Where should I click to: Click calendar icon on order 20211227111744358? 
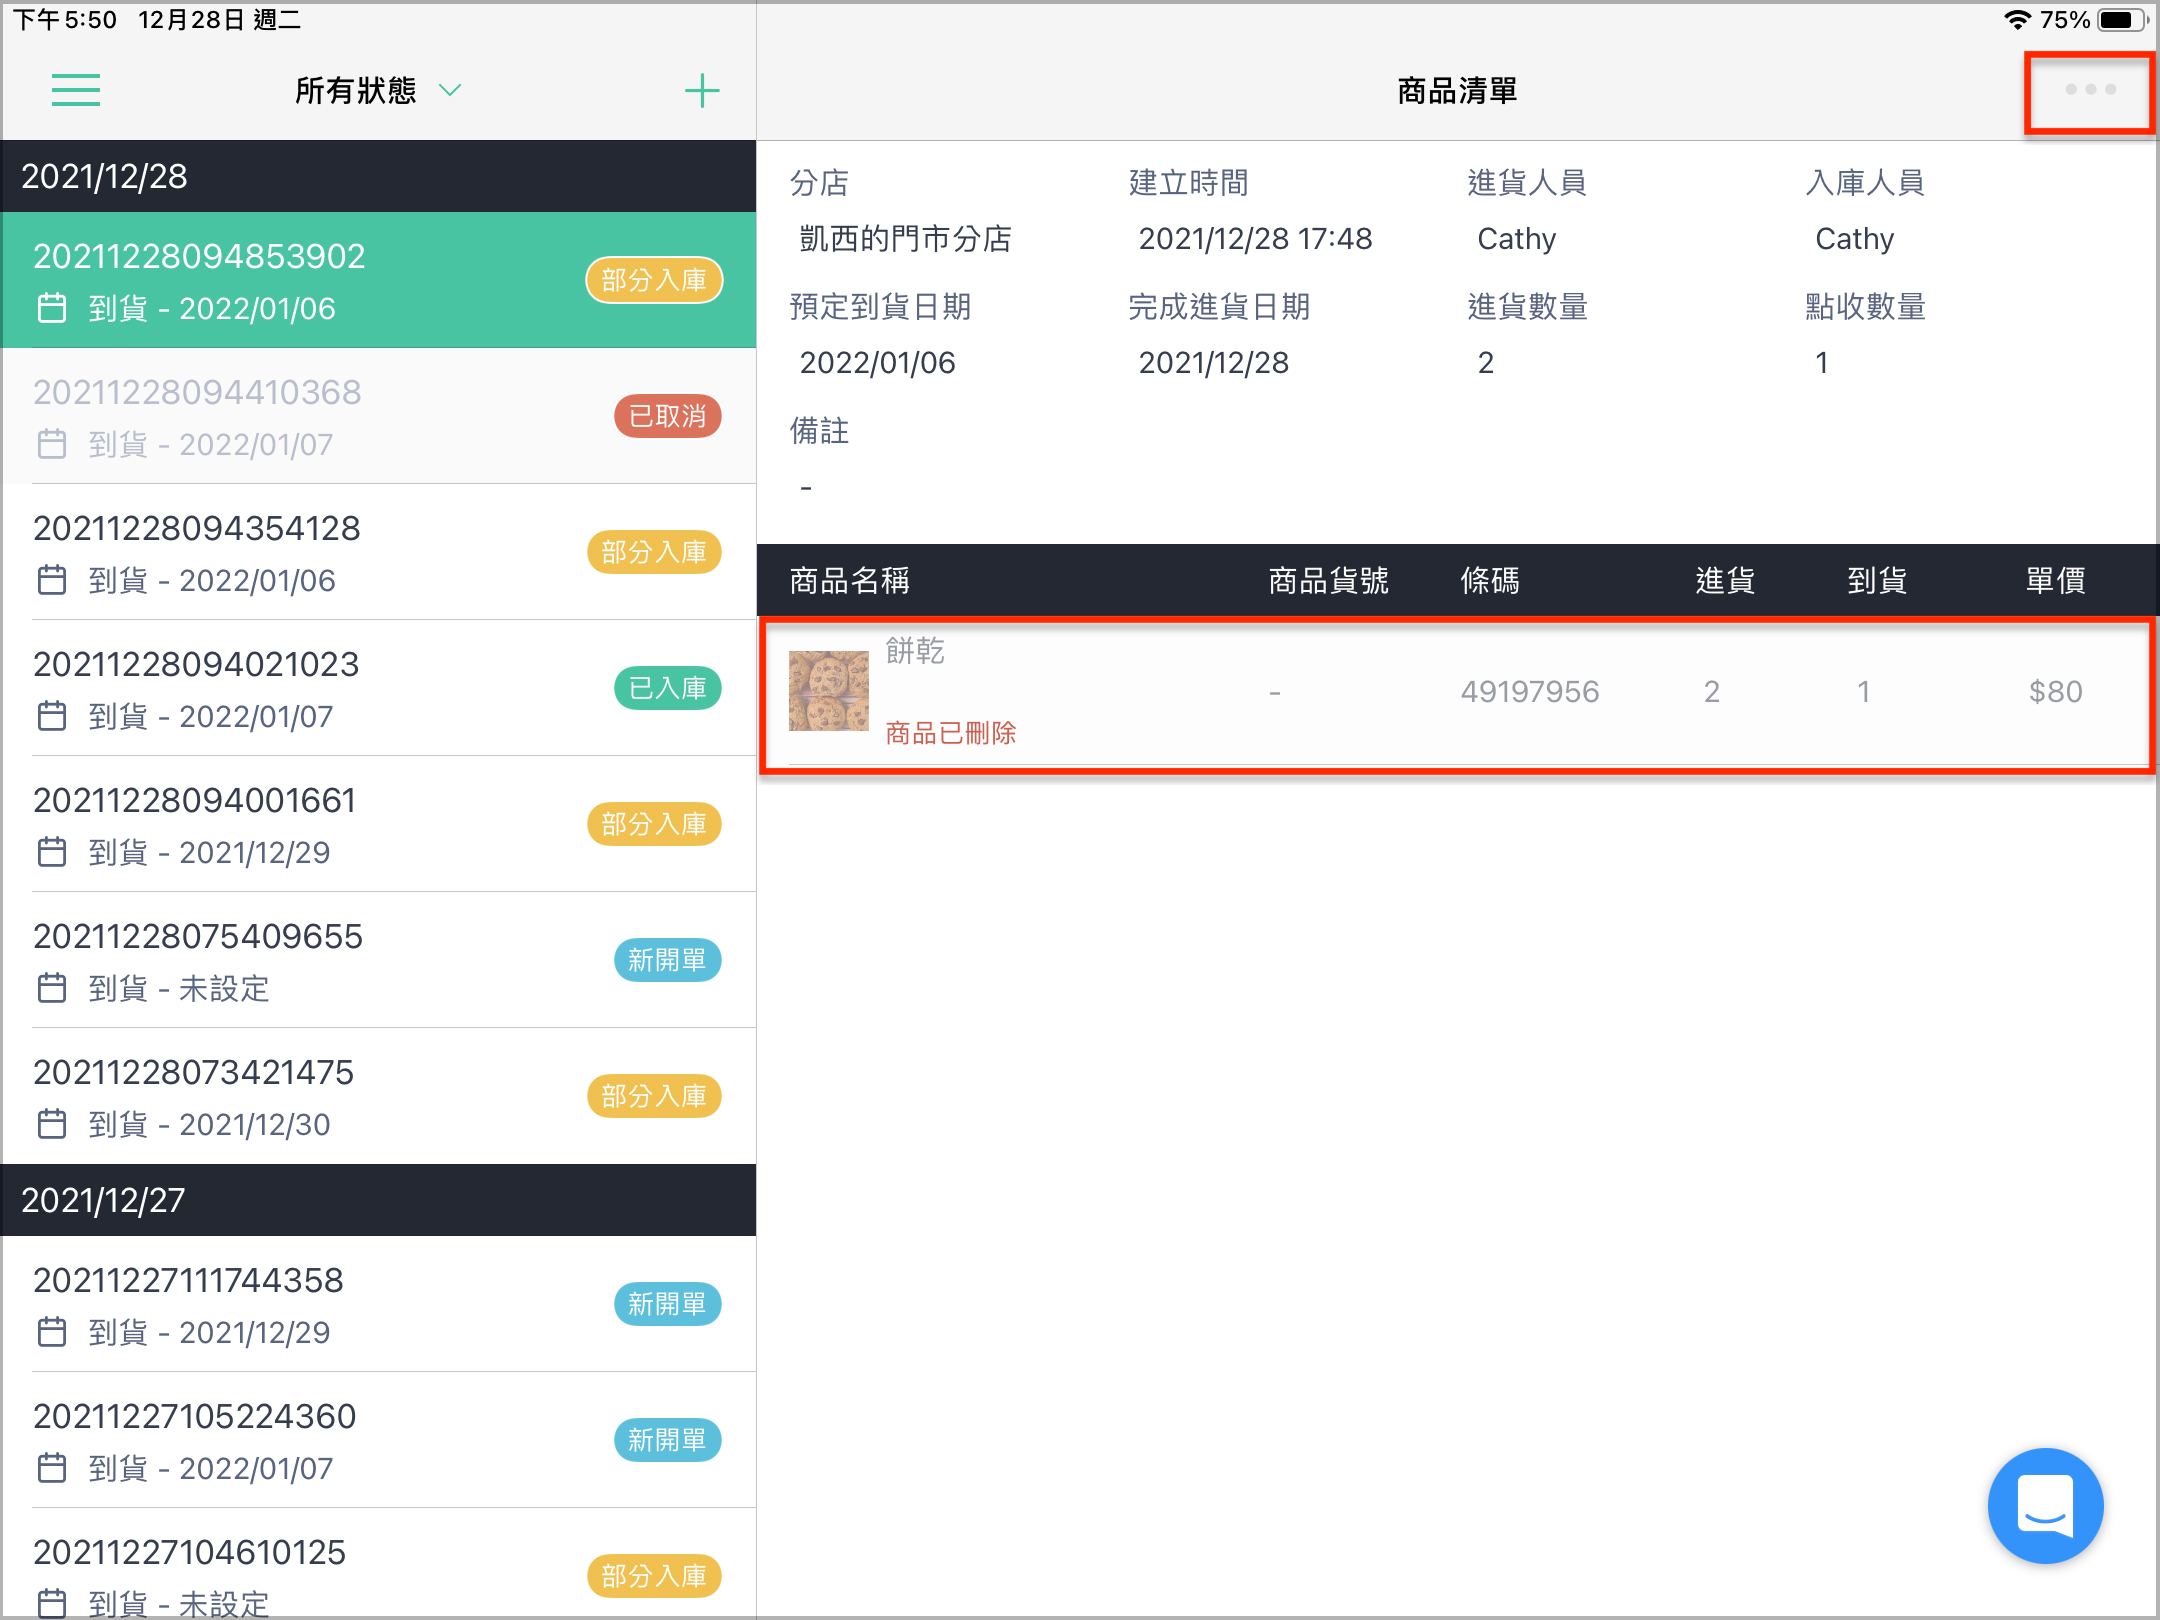pyautogui.click(x=52, y=1332)
